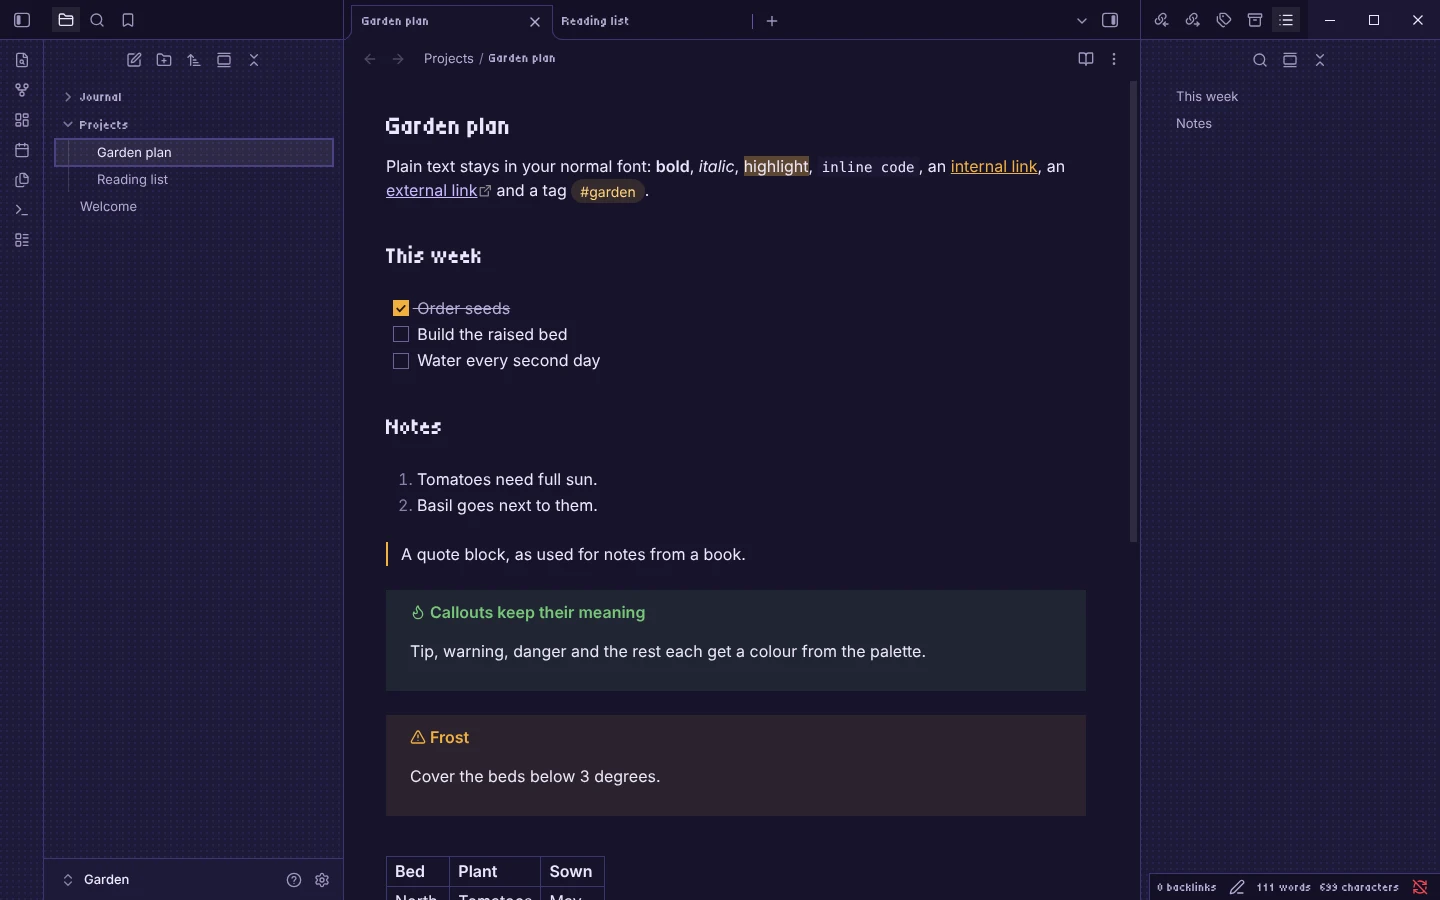Click the #garden tag
Screen dimensions: 1440x900
608,192
